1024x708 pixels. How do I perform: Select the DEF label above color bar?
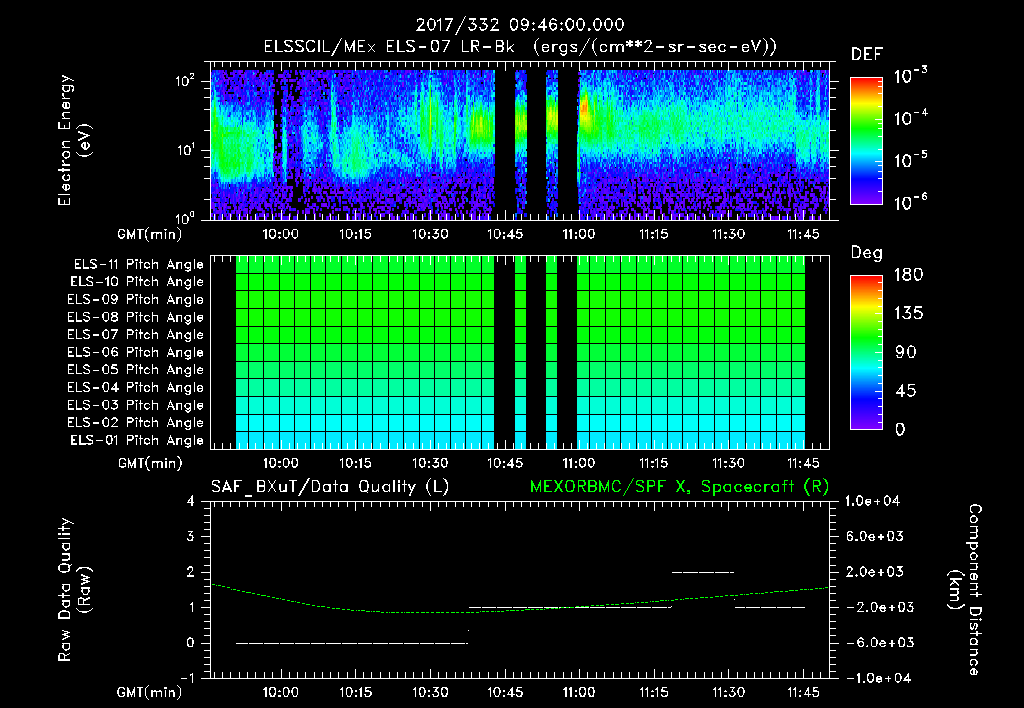[866, 55]
